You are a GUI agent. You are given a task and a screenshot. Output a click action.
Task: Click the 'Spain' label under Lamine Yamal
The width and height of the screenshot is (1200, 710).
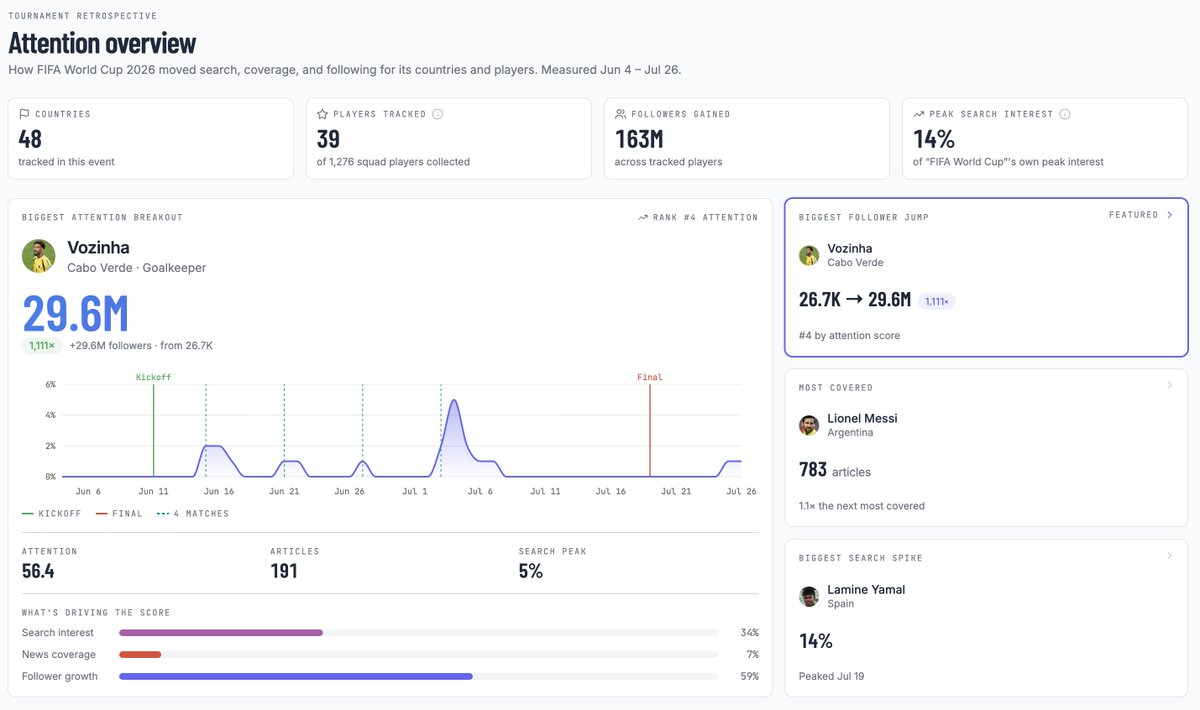click(841, 603)
